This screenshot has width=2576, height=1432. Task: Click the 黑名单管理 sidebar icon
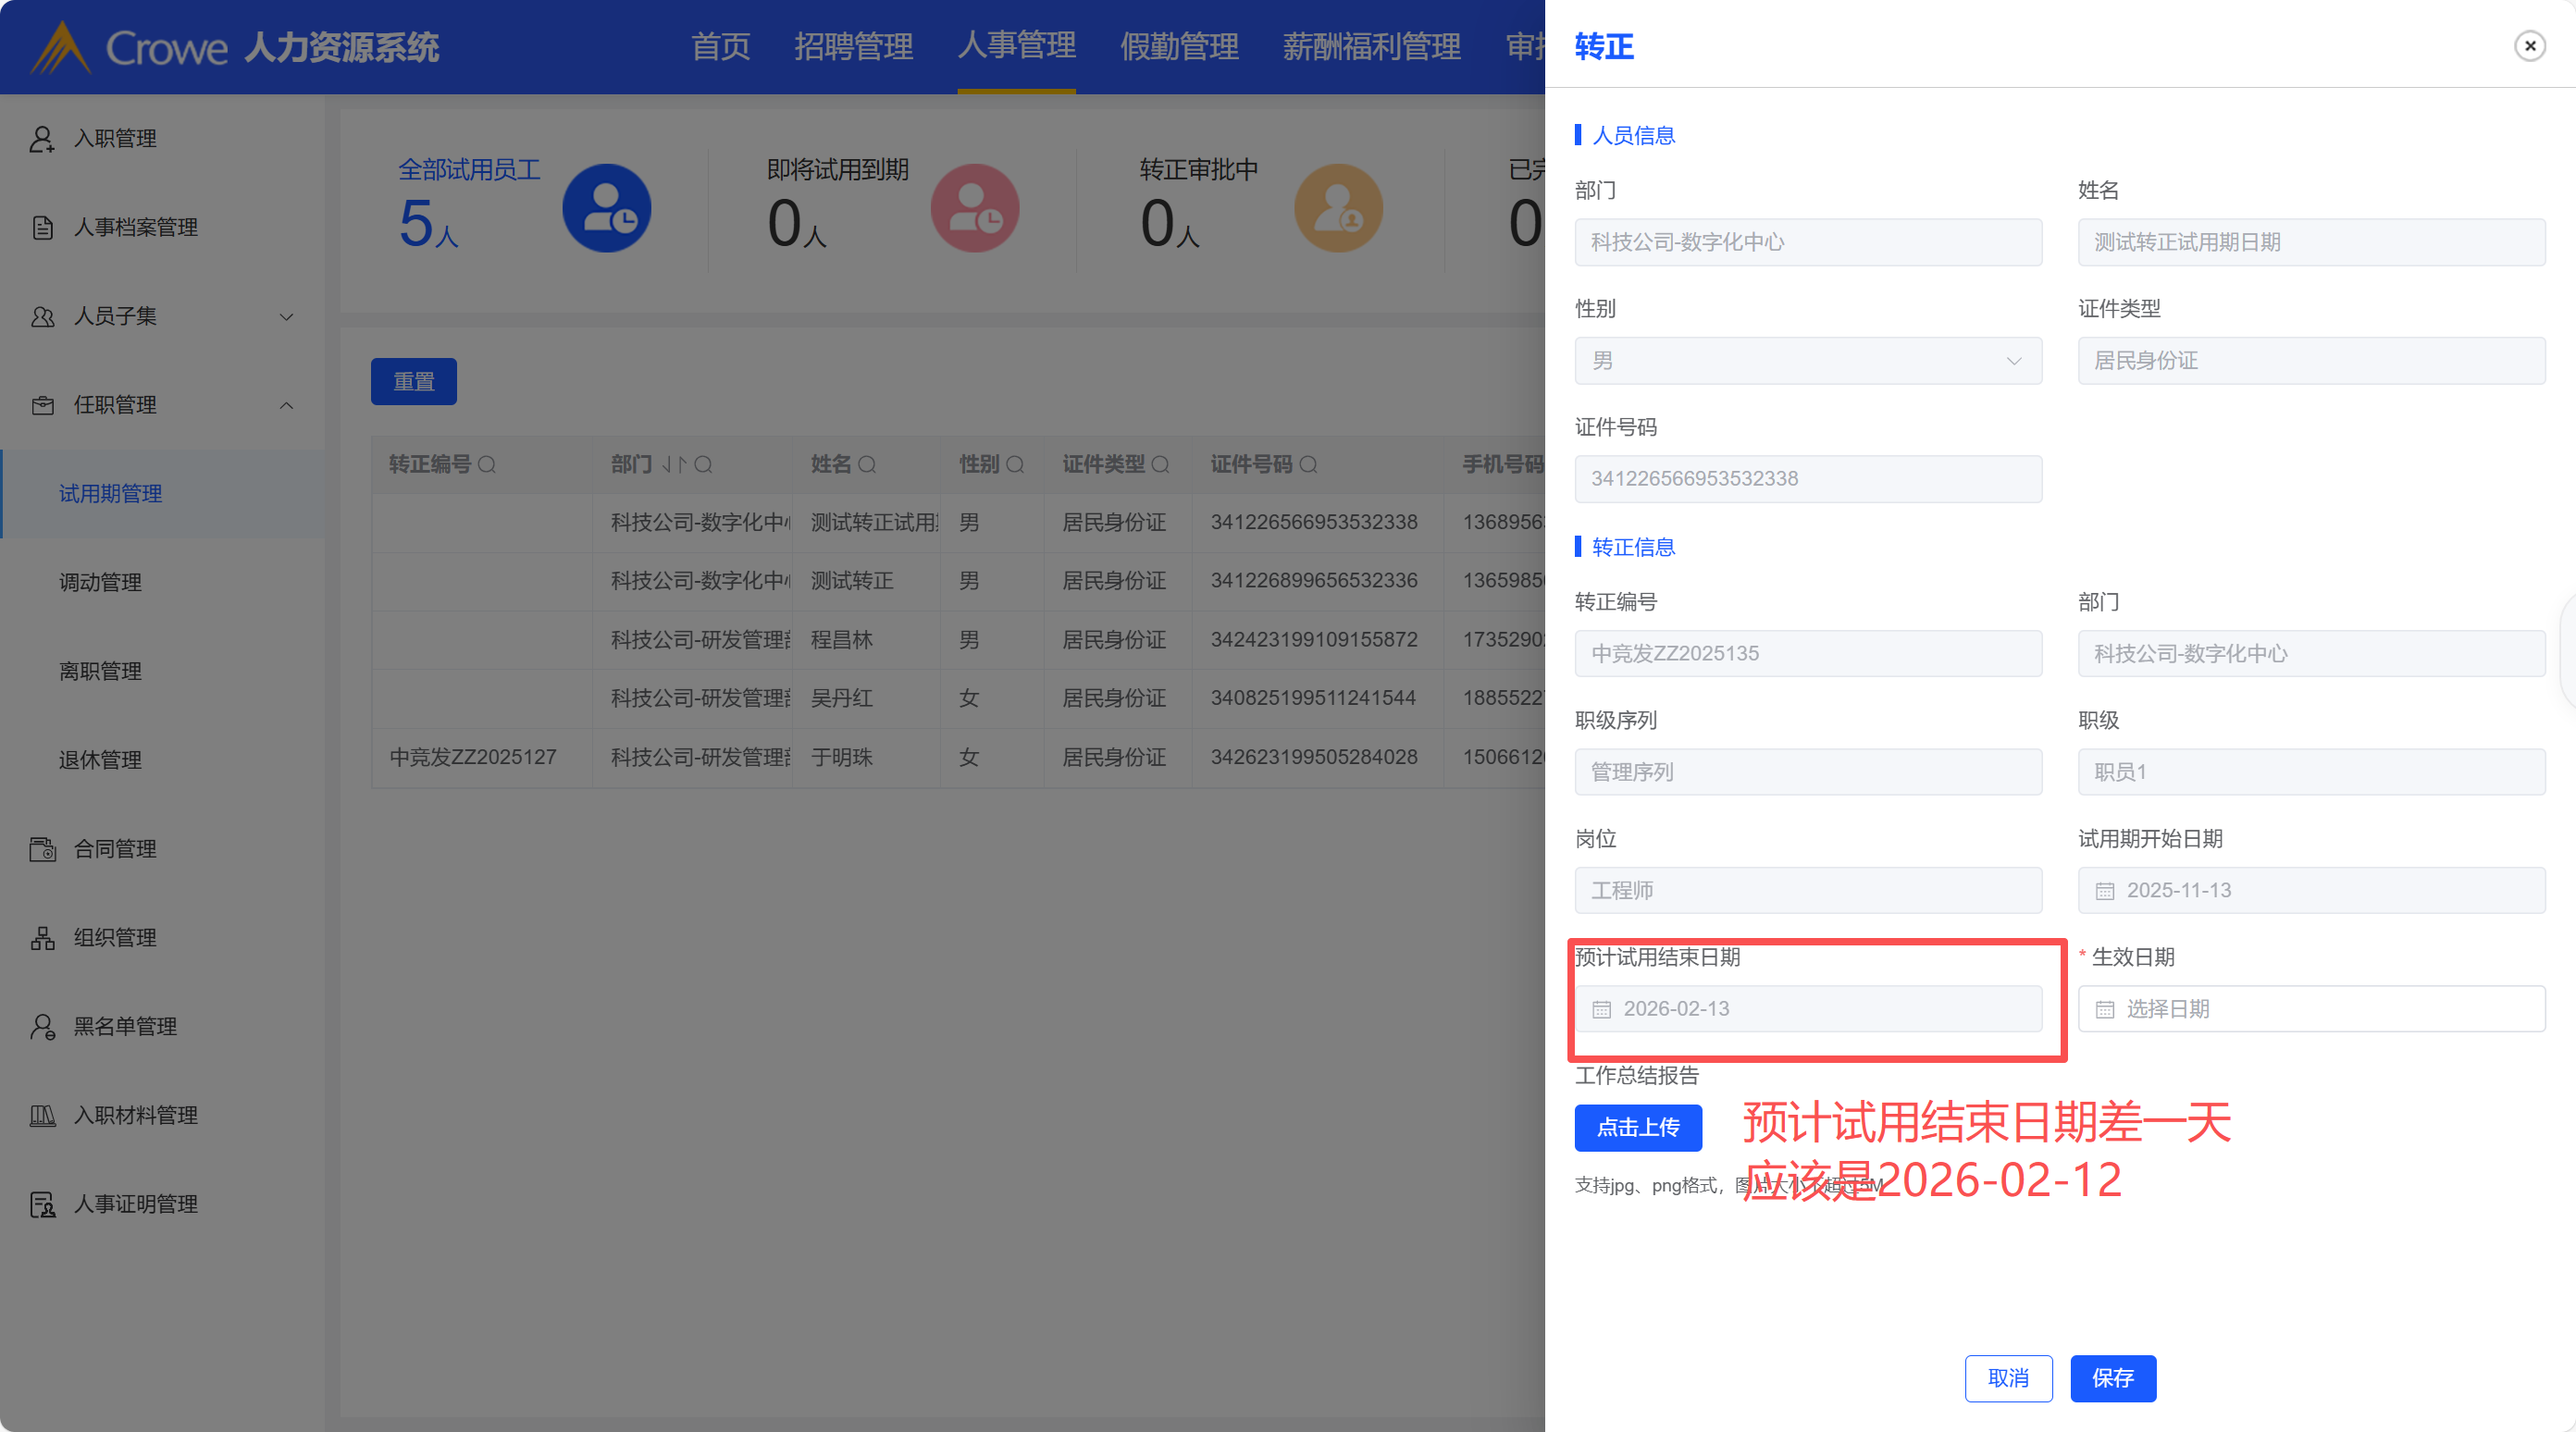tap(42, 1027)
